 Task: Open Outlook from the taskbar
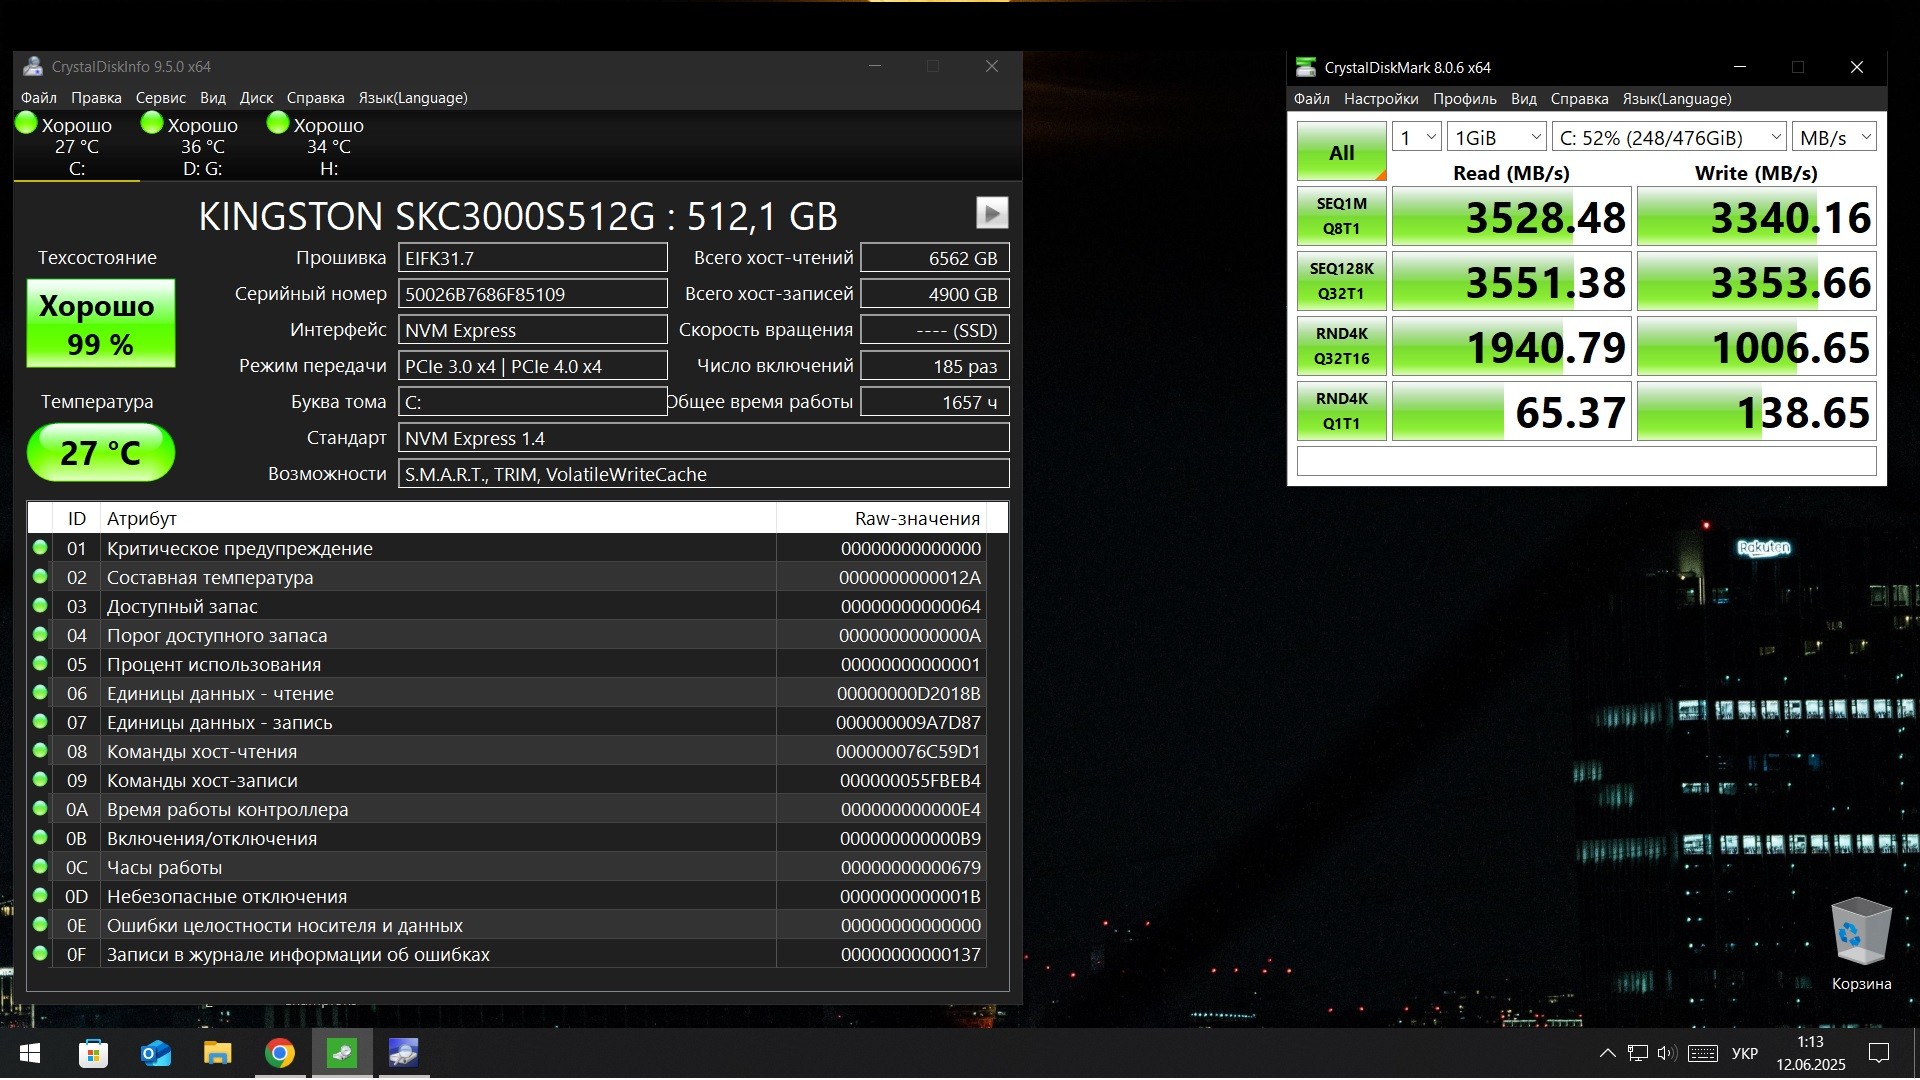pos(156,1053)
